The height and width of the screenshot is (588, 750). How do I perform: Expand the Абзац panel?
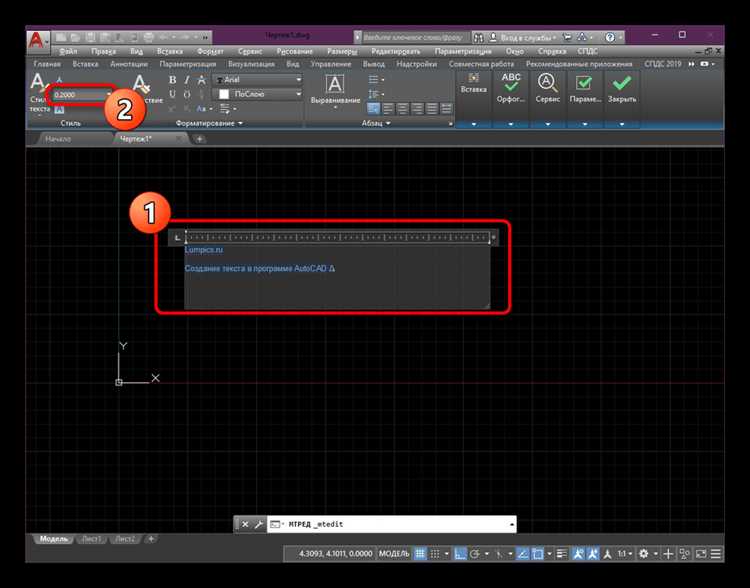(376, 123)
